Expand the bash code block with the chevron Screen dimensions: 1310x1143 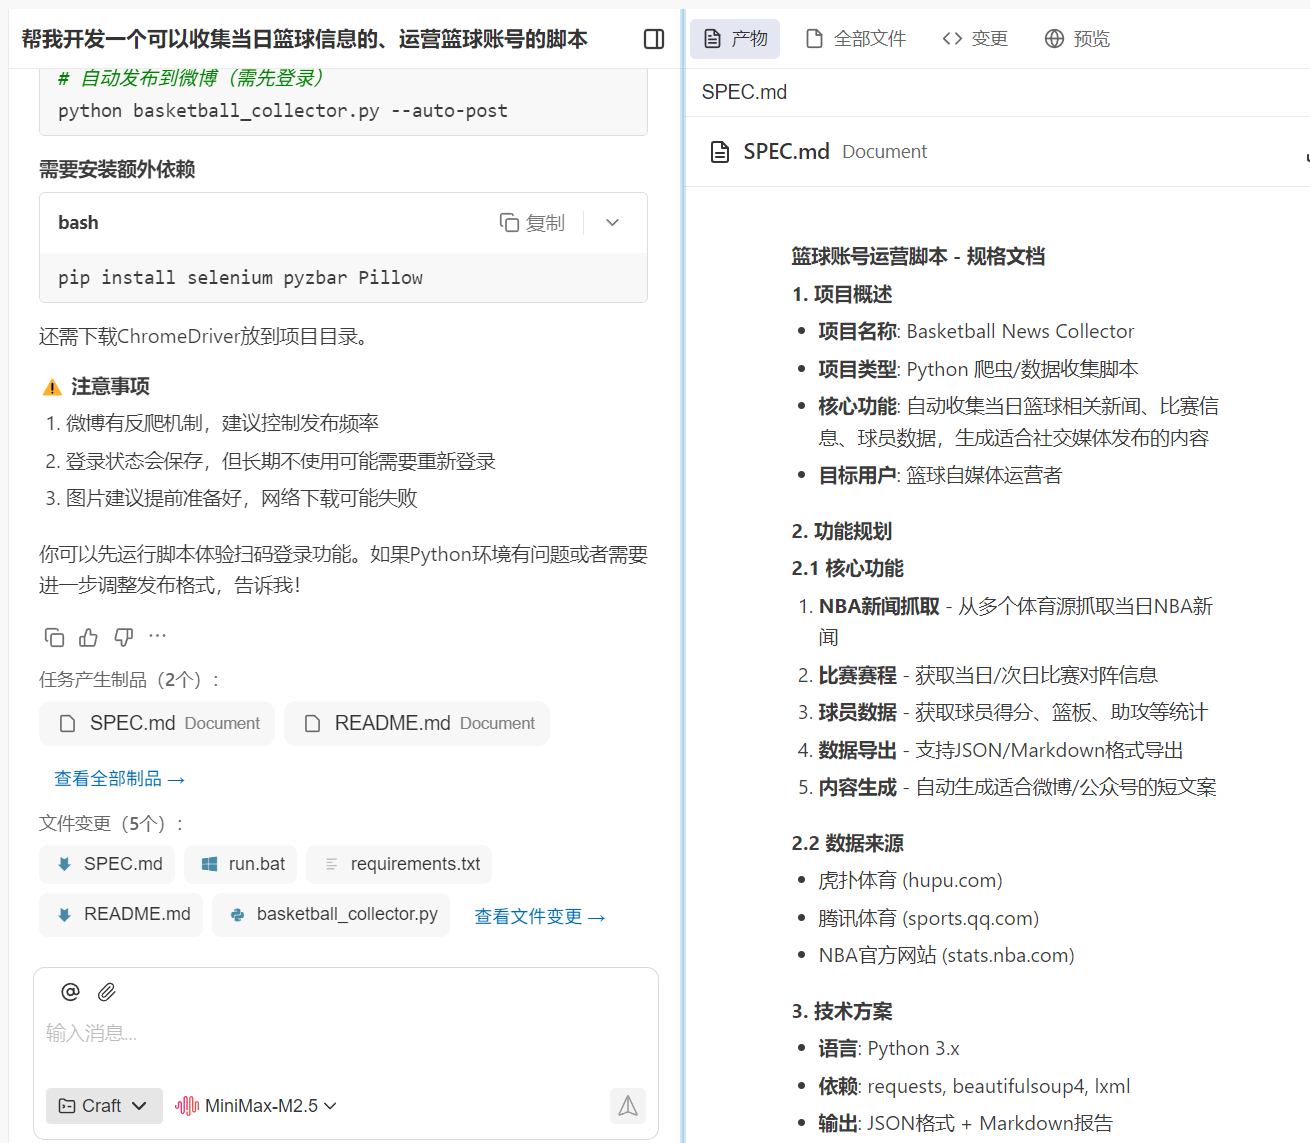(x=611, y=222)
